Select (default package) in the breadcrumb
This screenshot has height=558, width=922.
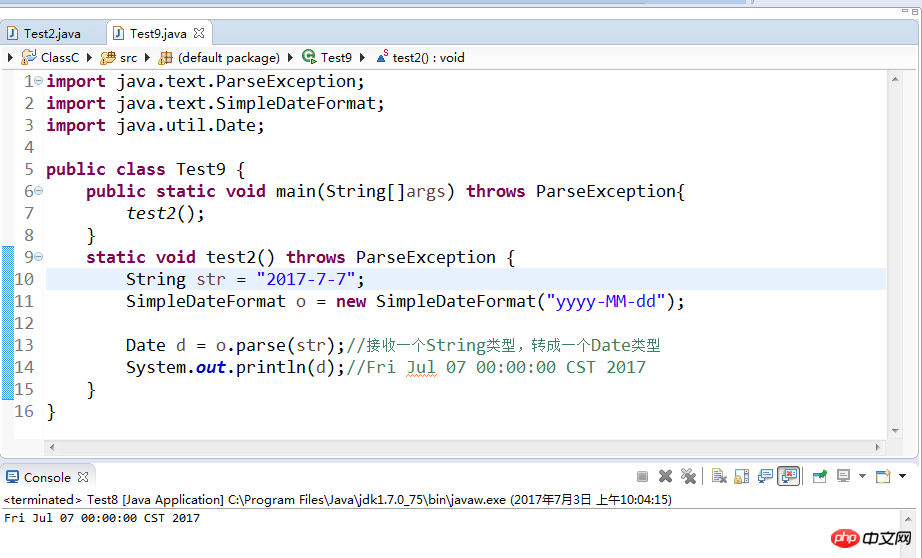point(229,58)
